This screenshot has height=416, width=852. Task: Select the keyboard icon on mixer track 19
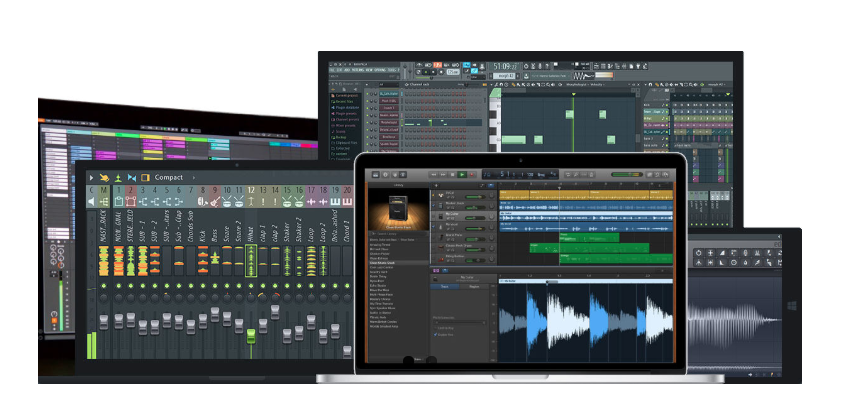tap(335, 202)
